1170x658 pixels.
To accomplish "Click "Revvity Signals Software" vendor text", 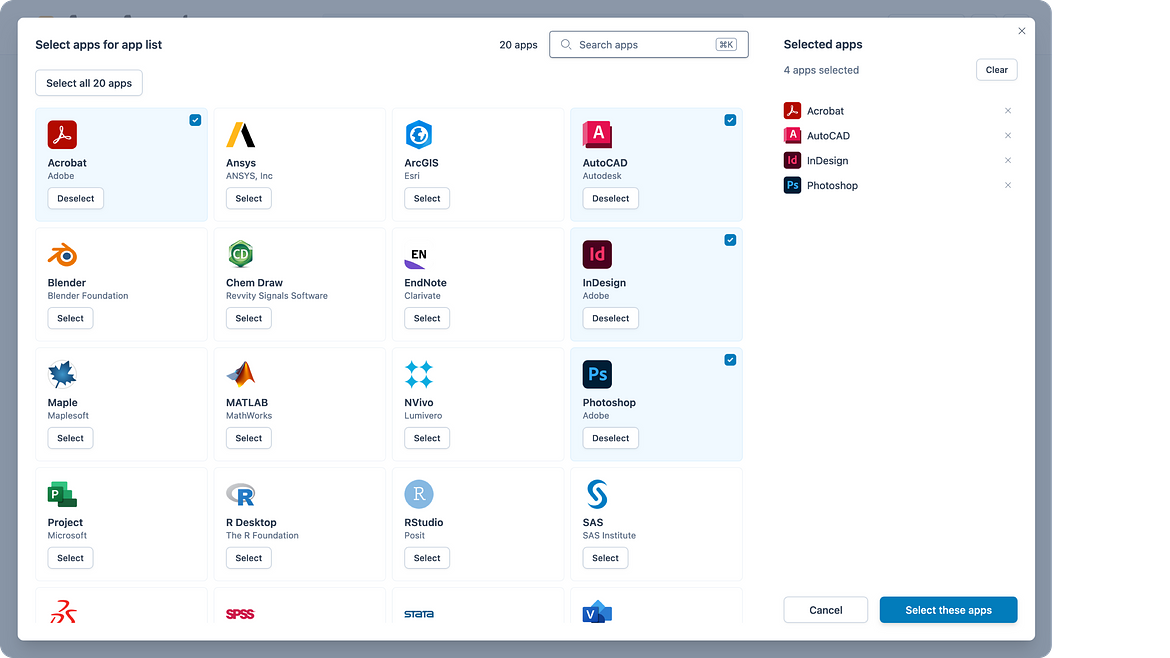I will pyautogui.click(x=277, y=296).
